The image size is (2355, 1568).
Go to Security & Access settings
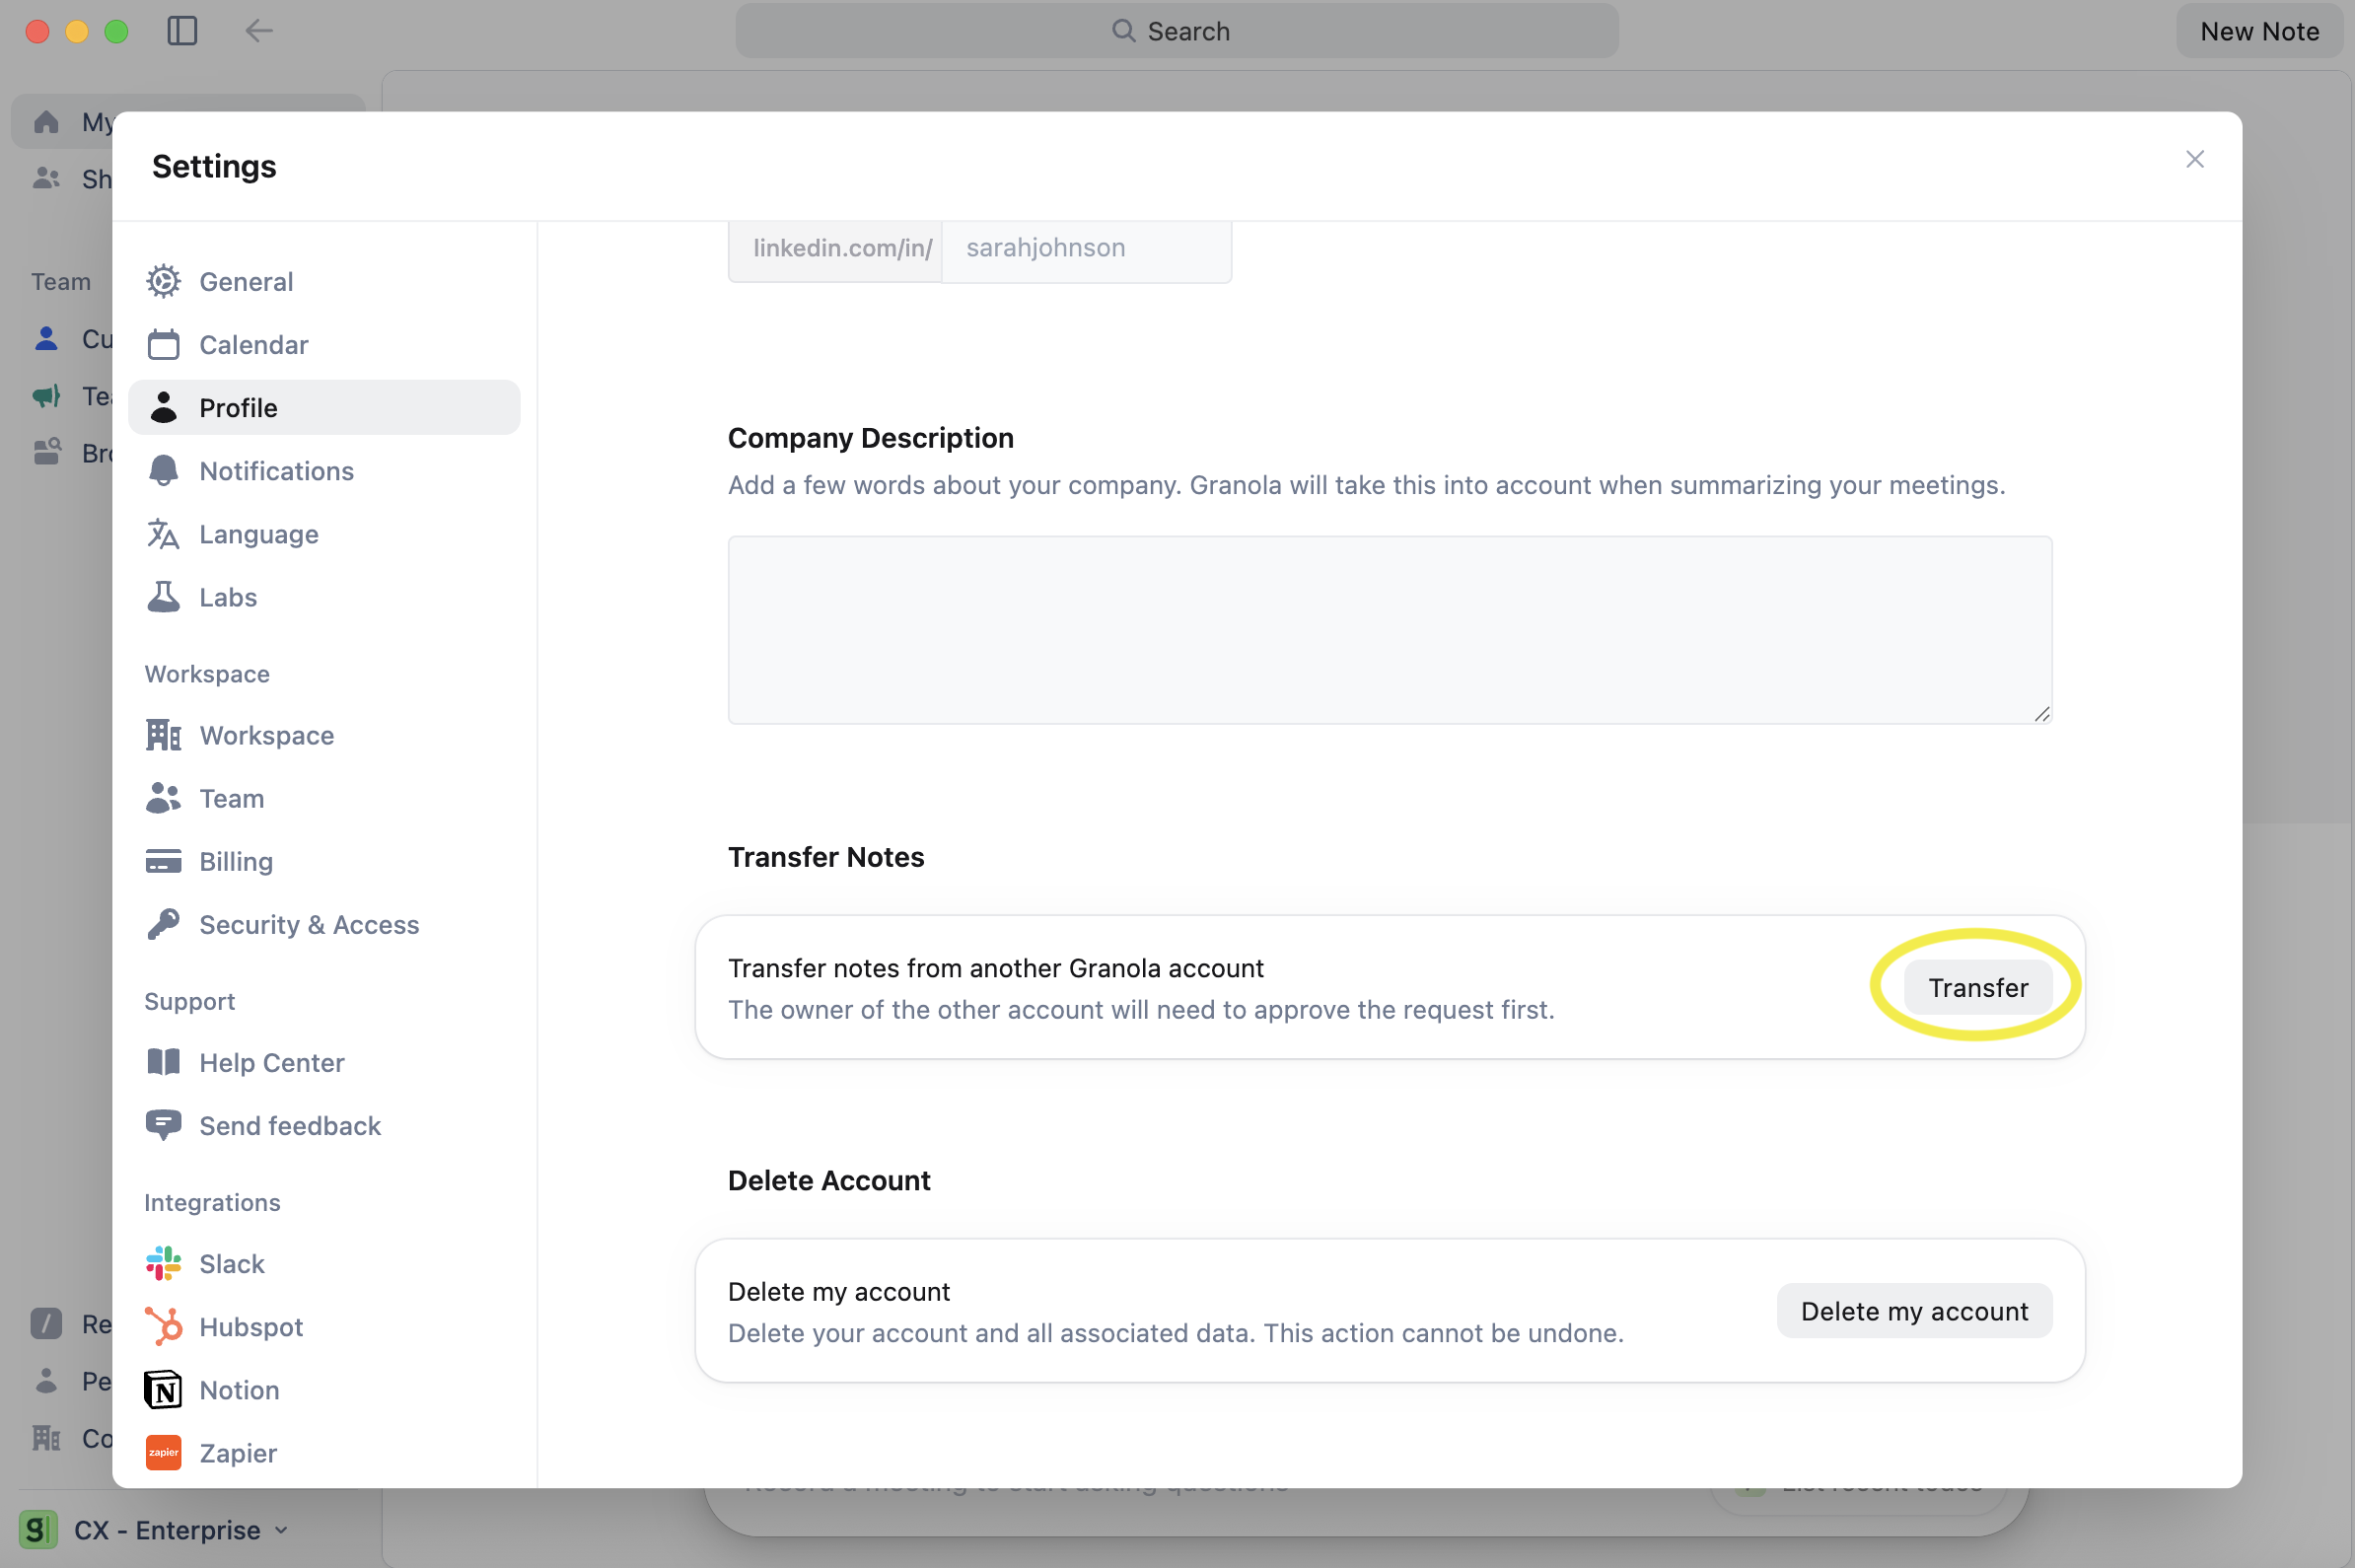pos(308,925)
